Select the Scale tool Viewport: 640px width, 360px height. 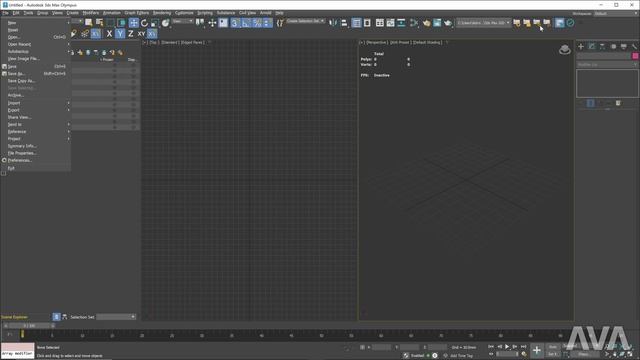point(155,23)
